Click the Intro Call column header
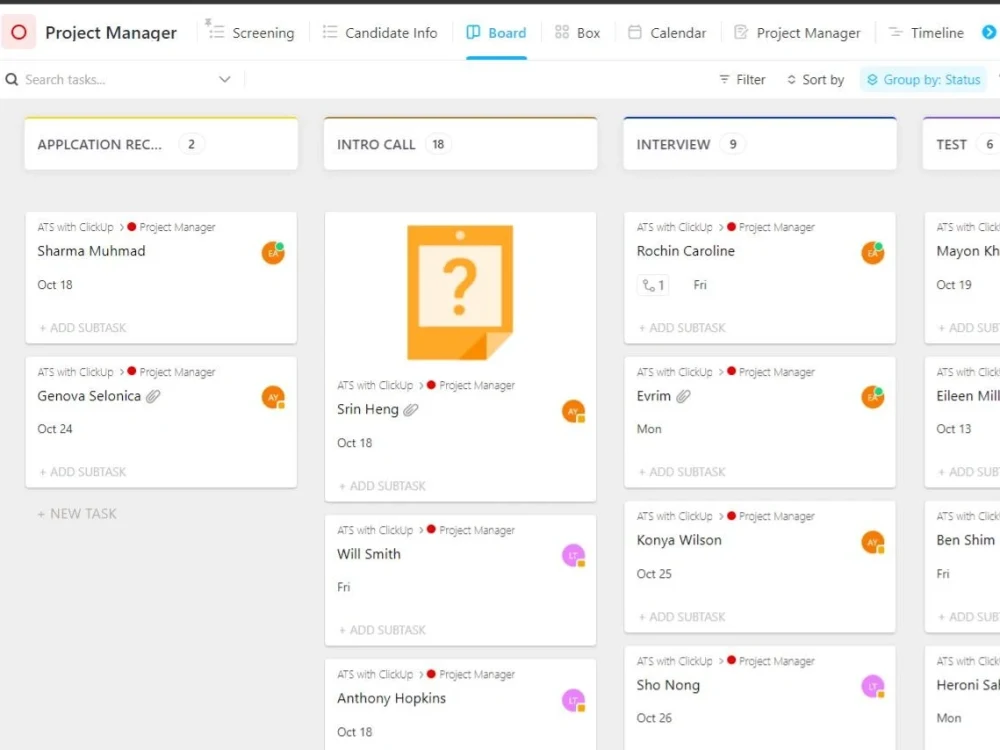 coord(460,144)
